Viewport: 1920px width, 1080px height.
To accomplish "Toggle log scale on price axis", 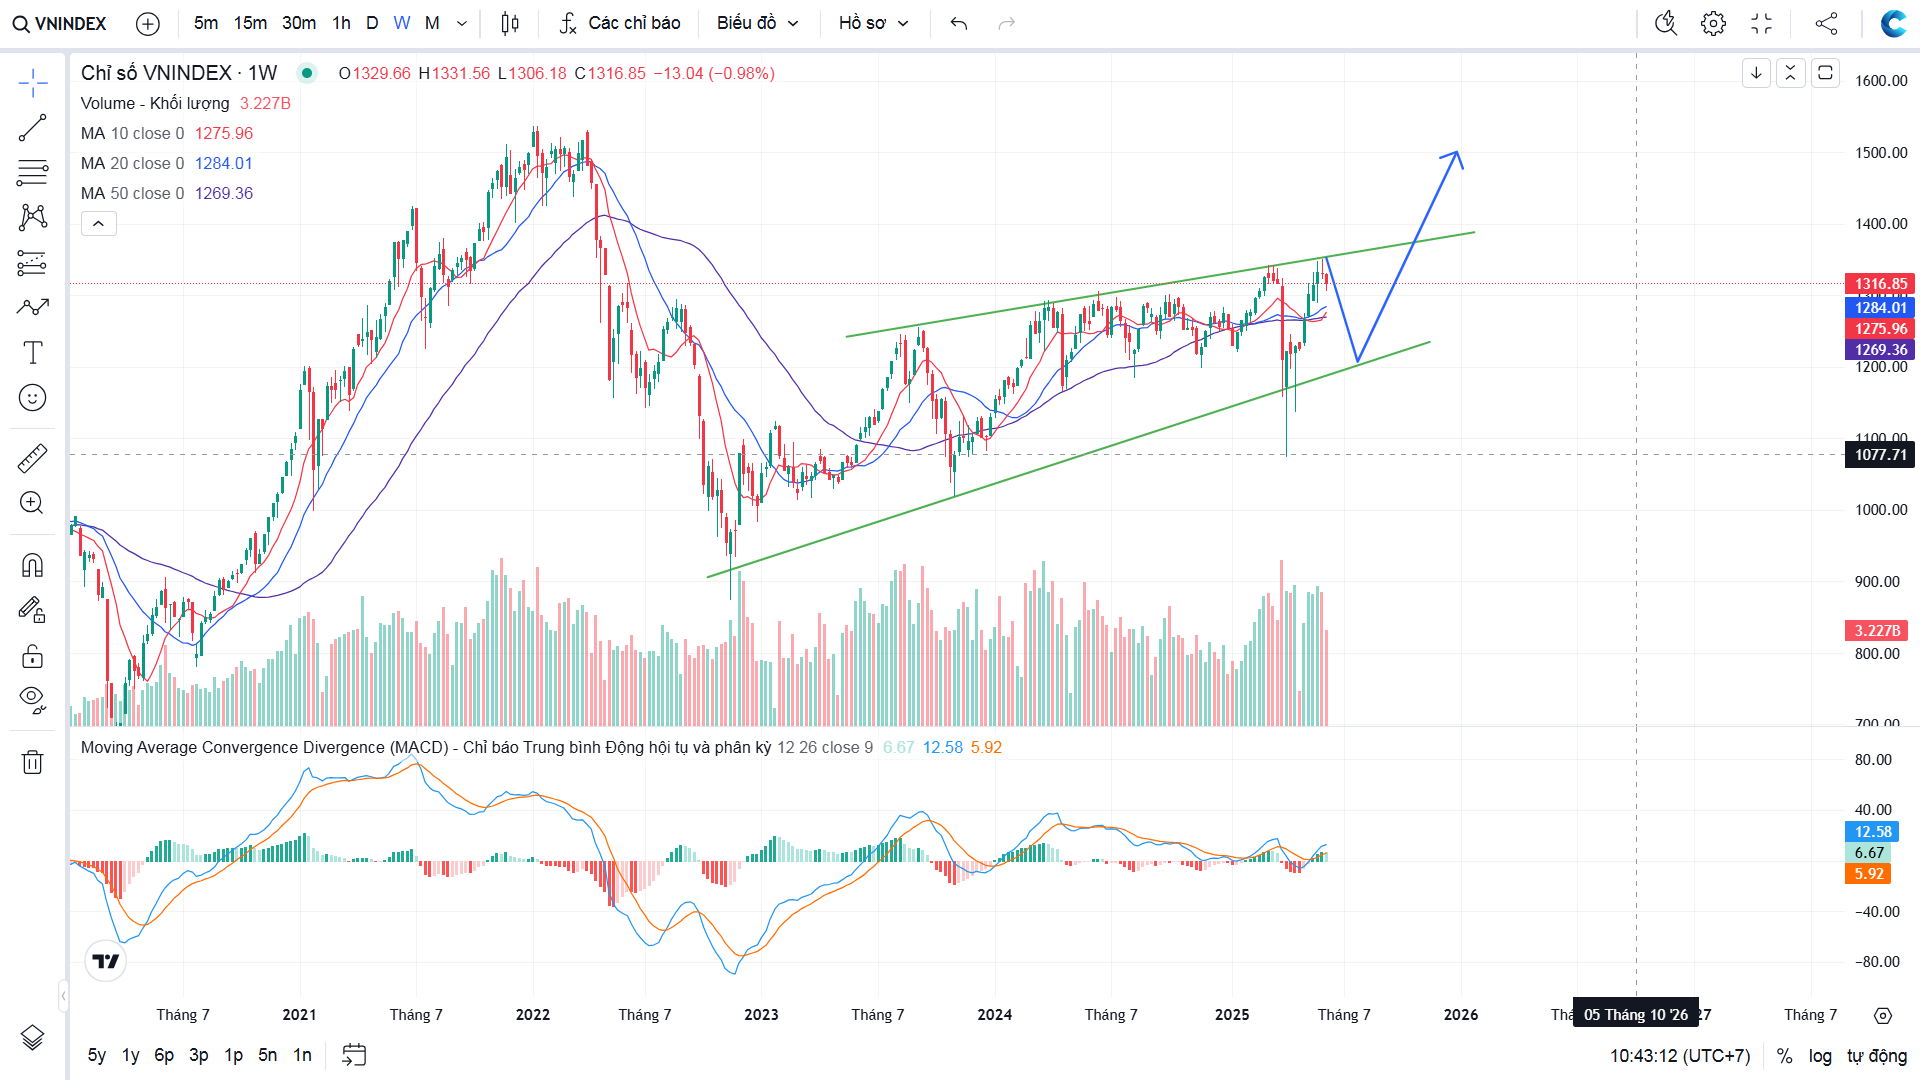I will tap(1820, 1056).
